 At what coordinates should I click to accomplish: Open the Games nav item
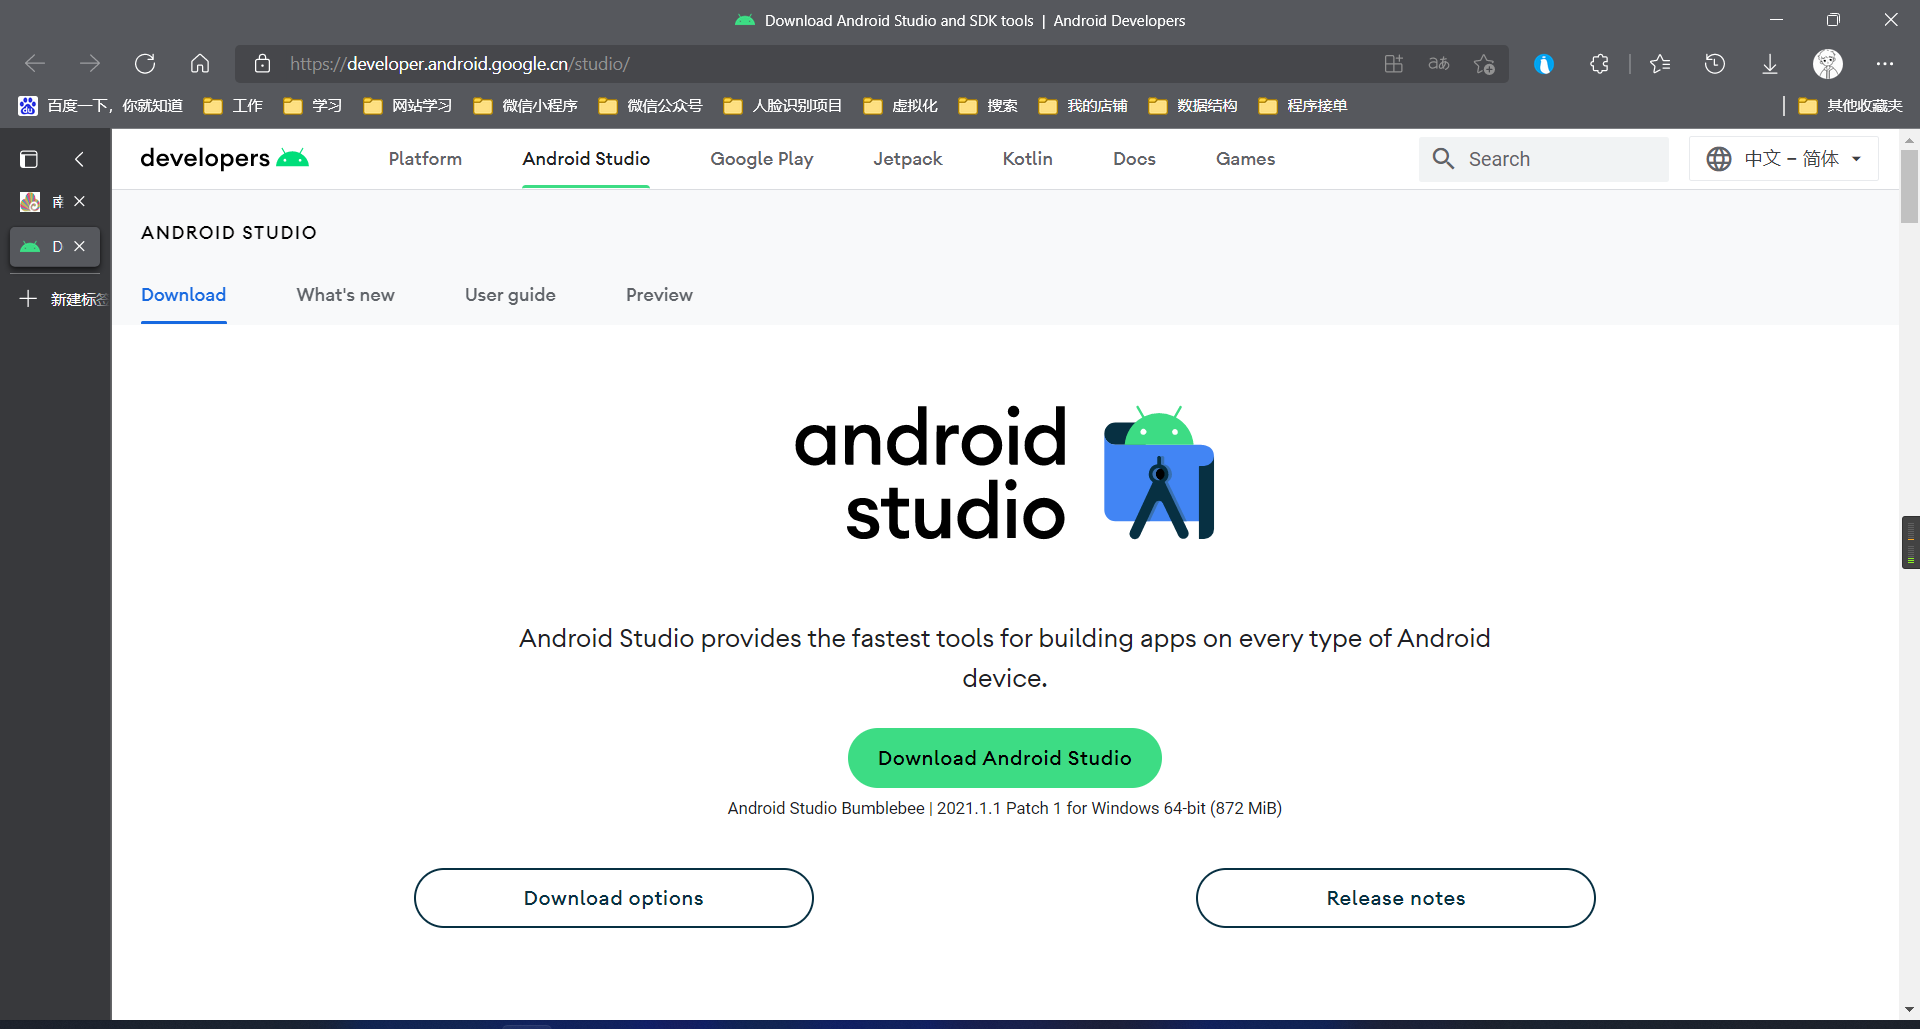(x=1245, y=159)
